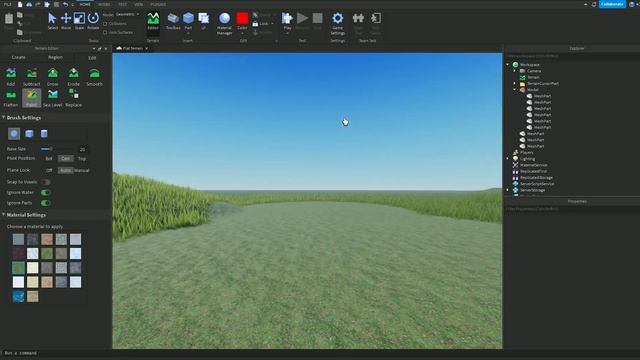640x360 pixels.
Task: Expand the Lighting node in Explorer
Action: point(508,159)
